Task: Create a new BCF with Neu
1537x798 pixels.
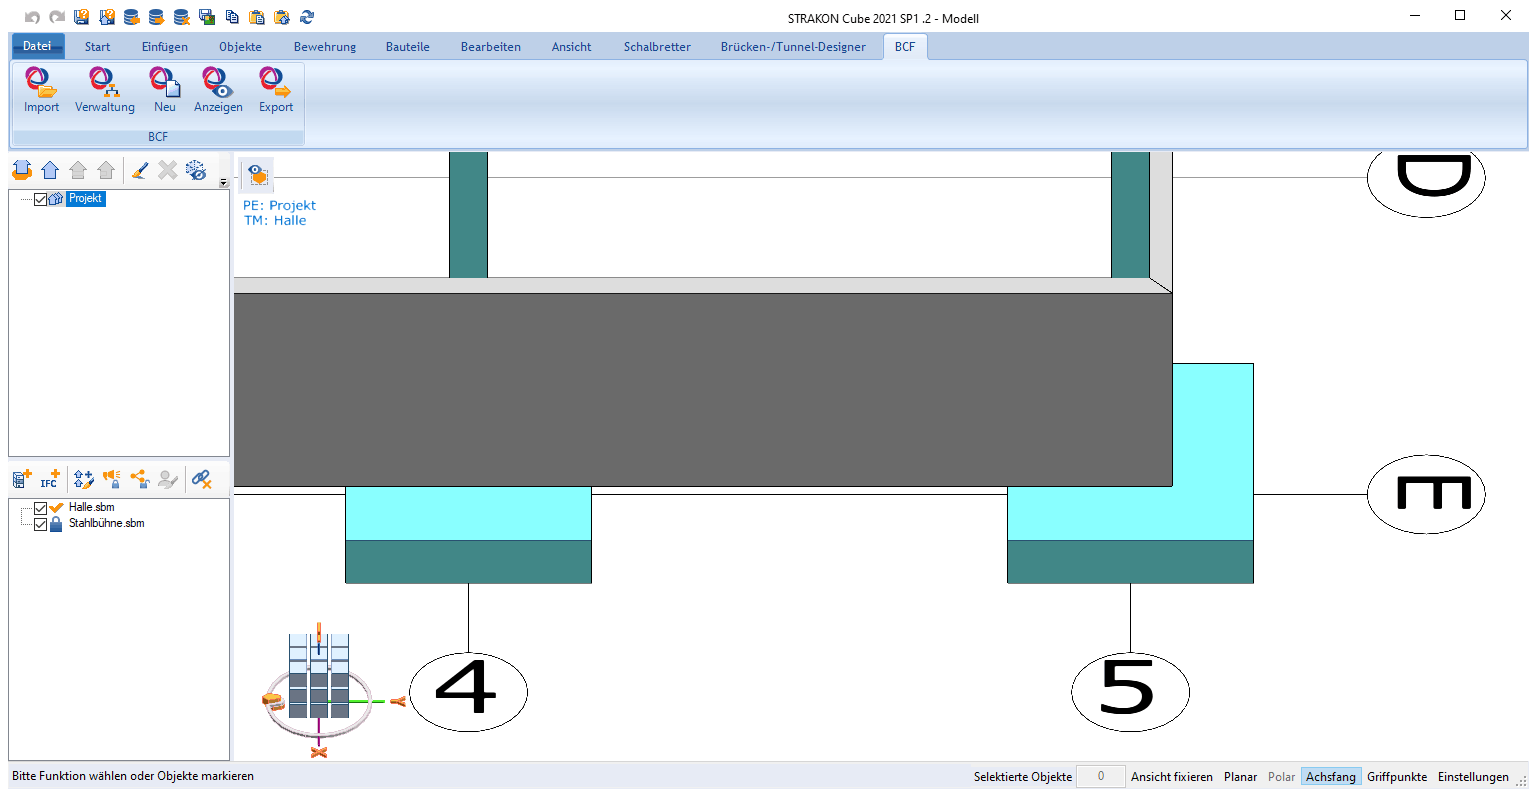Action: coord(164,83)
